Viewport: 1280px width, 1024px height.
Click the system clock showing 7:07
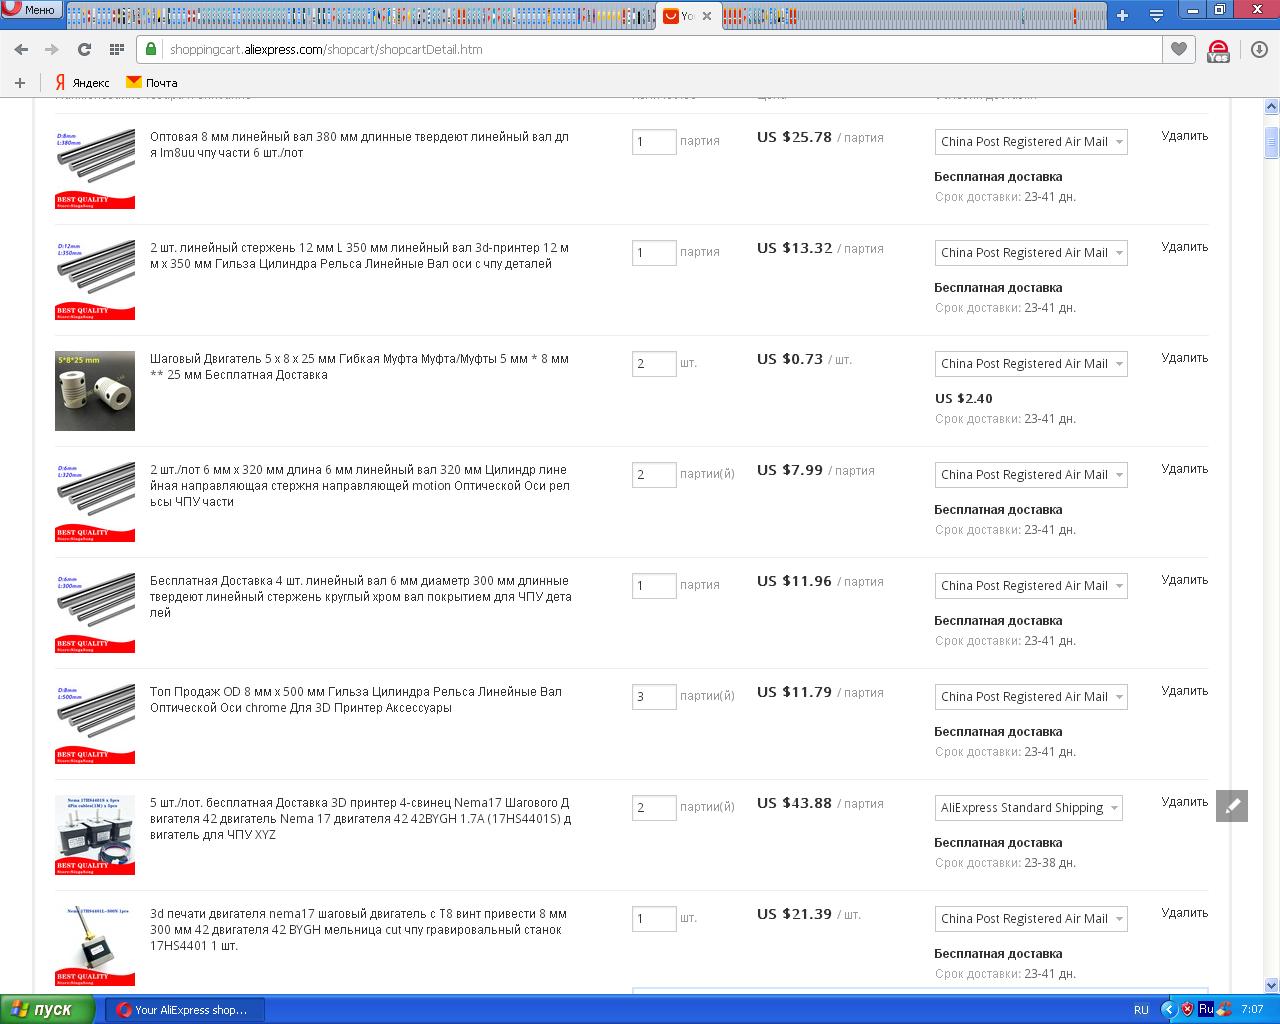pos(1252,1010)
